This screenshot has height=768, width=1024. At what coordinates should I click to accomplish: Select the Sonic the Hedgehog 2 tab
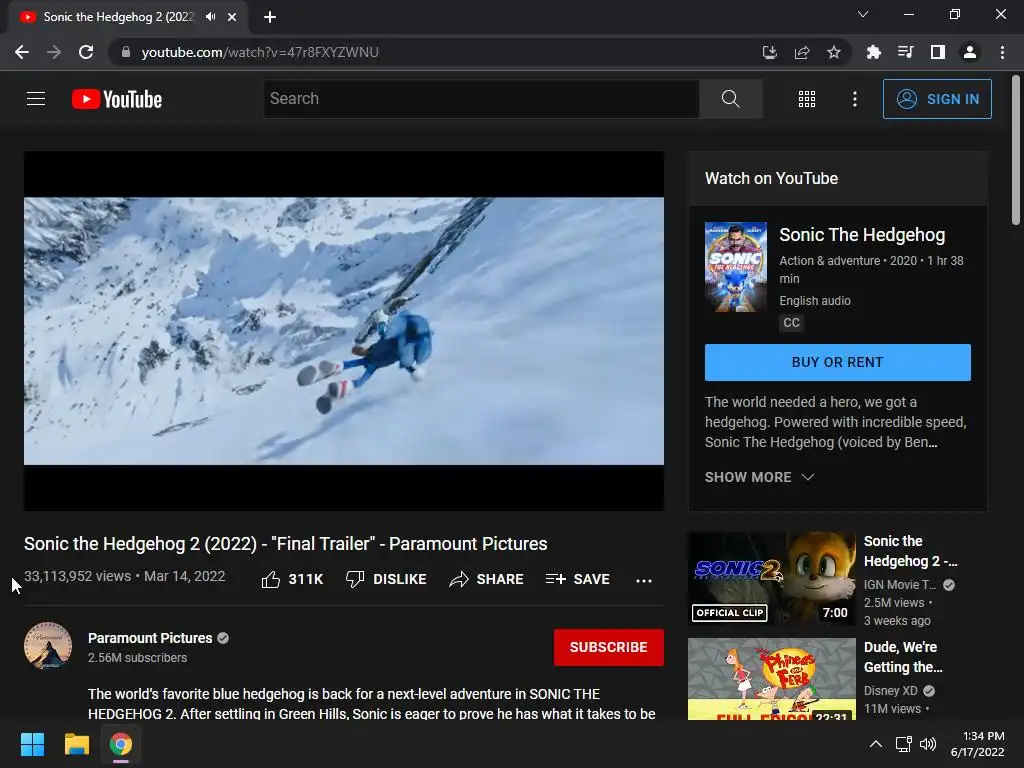click(x=128, y=17)
